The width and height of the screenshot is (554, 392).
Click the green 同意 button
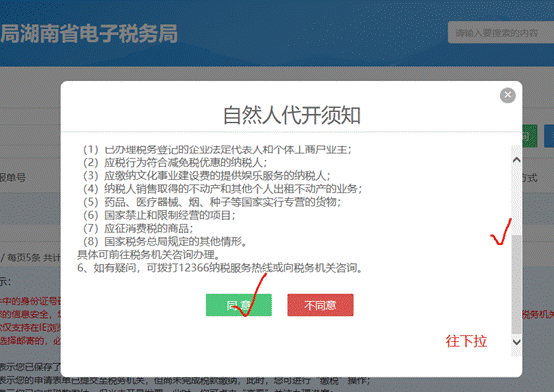point(239,305)
